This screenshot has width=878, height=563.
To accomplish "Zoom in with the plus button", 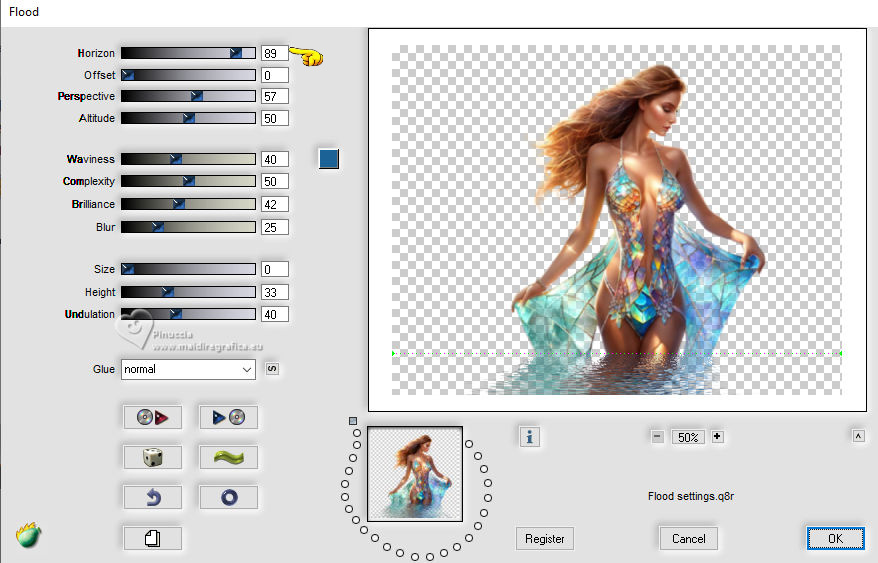I will 717,437.
